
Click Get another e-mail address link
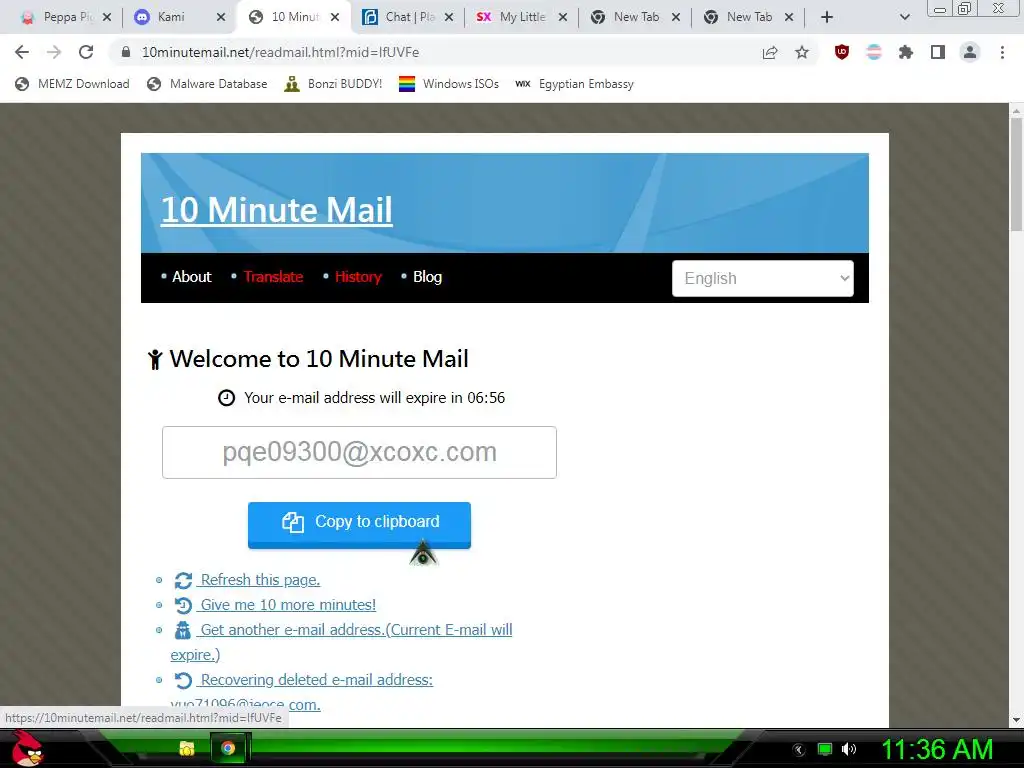(x=356, y=630)
